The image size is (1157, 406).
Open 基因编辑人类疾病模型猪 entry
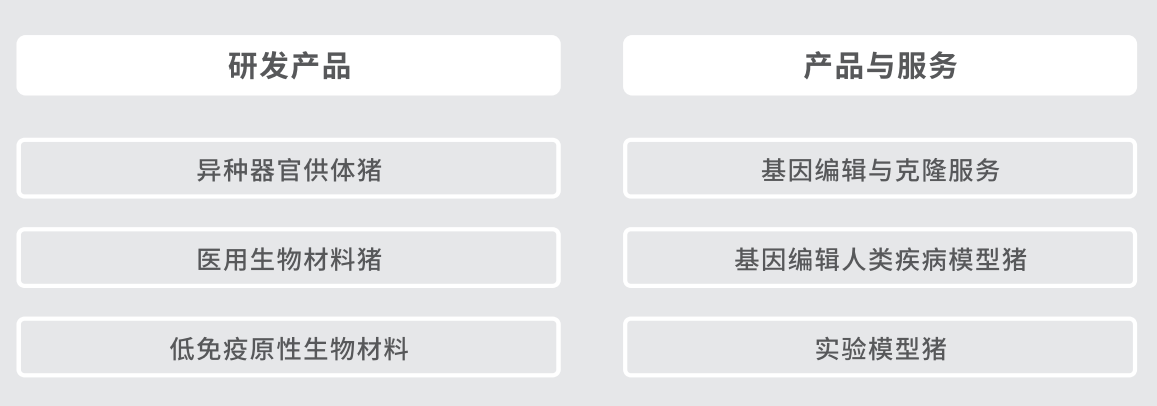[880, 258]
